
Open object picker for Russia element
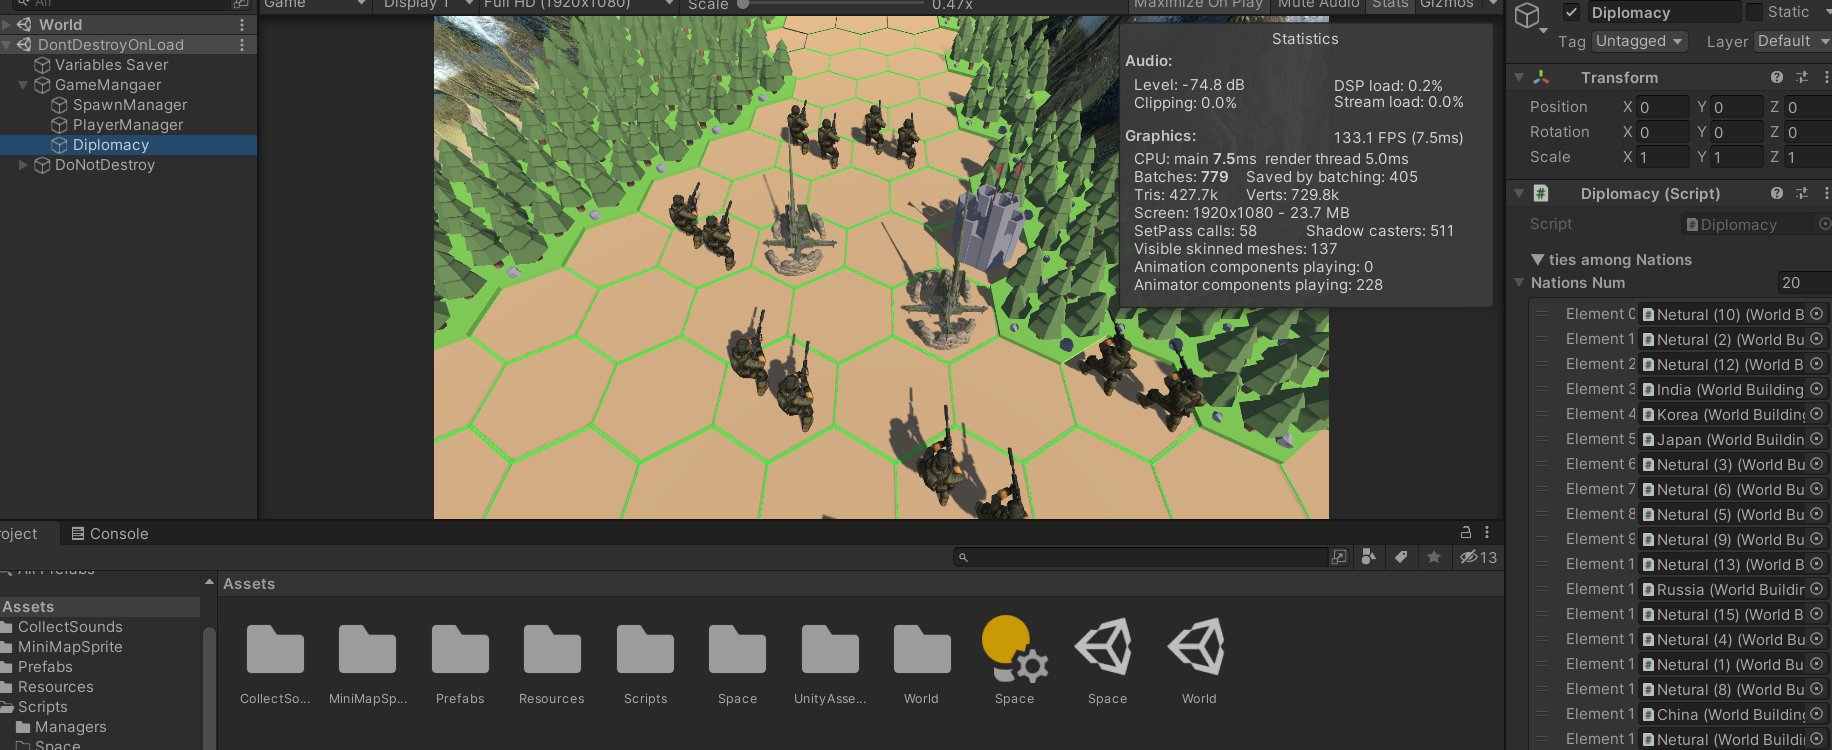(x=1817, y=589)
